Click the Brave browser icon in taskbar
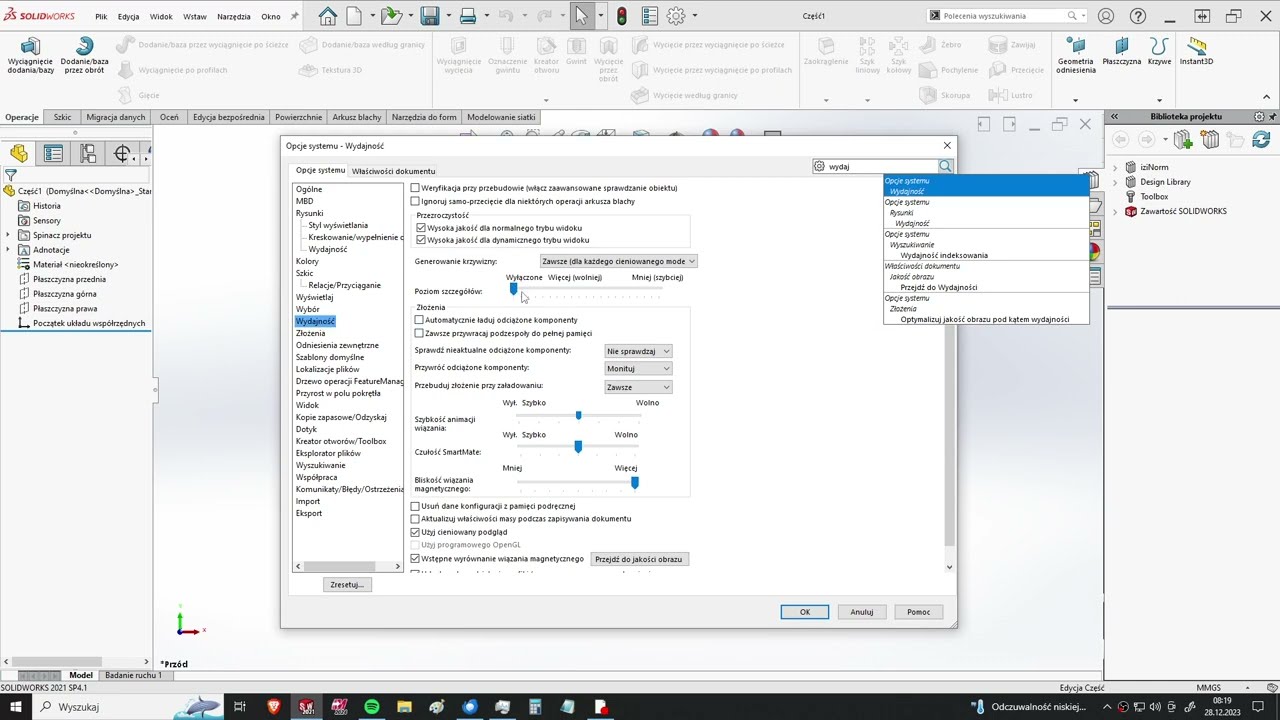1280x720 pixels. click(x=274, y=707)
